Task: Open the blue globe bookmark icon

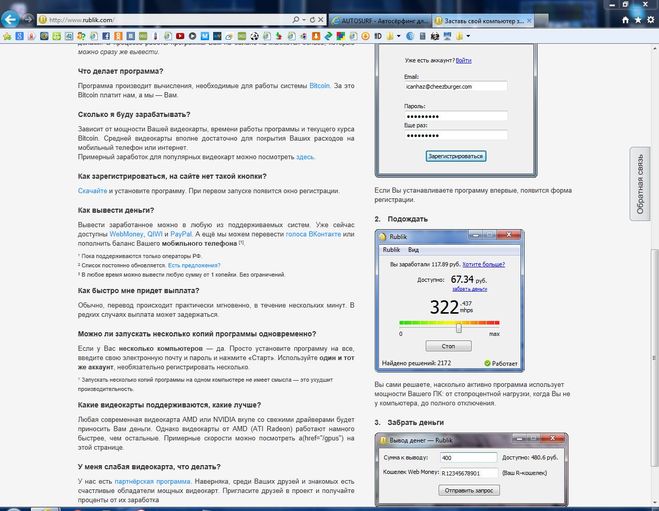Action: point(410,36)
